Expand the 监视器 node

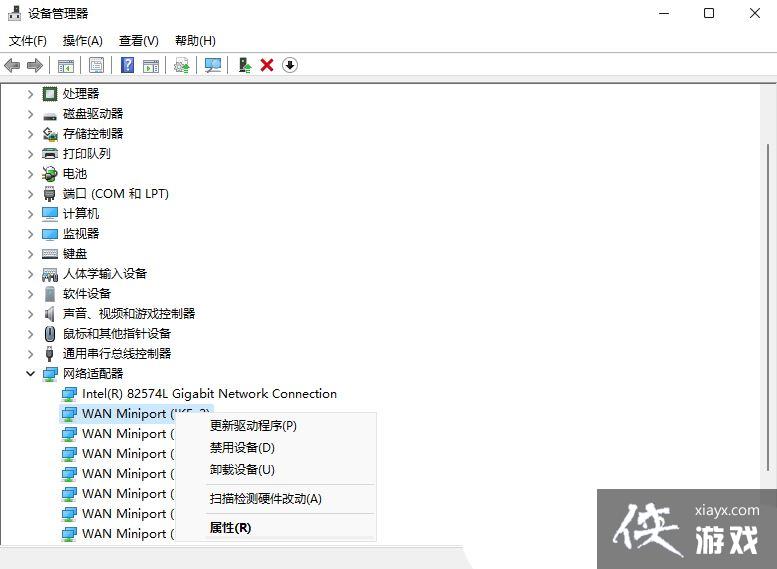tap(30, 234)
